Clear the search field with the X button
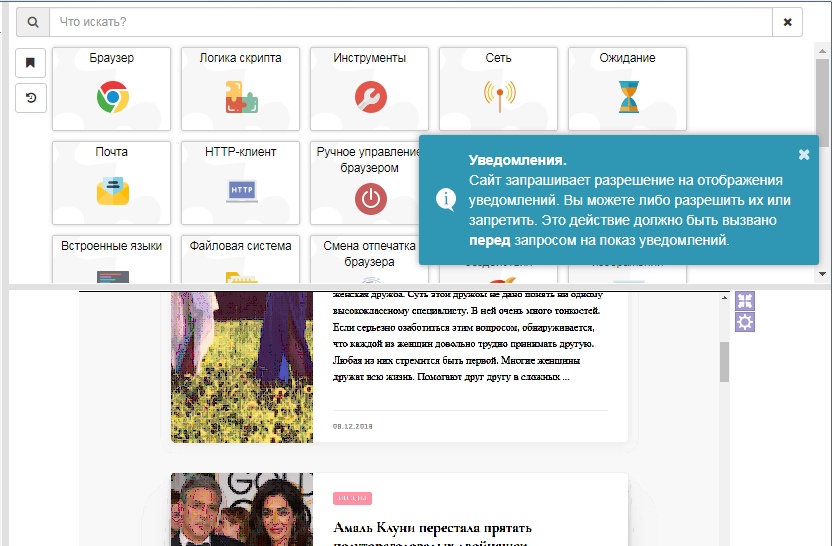The image size is (832, 546). (787, 22)
